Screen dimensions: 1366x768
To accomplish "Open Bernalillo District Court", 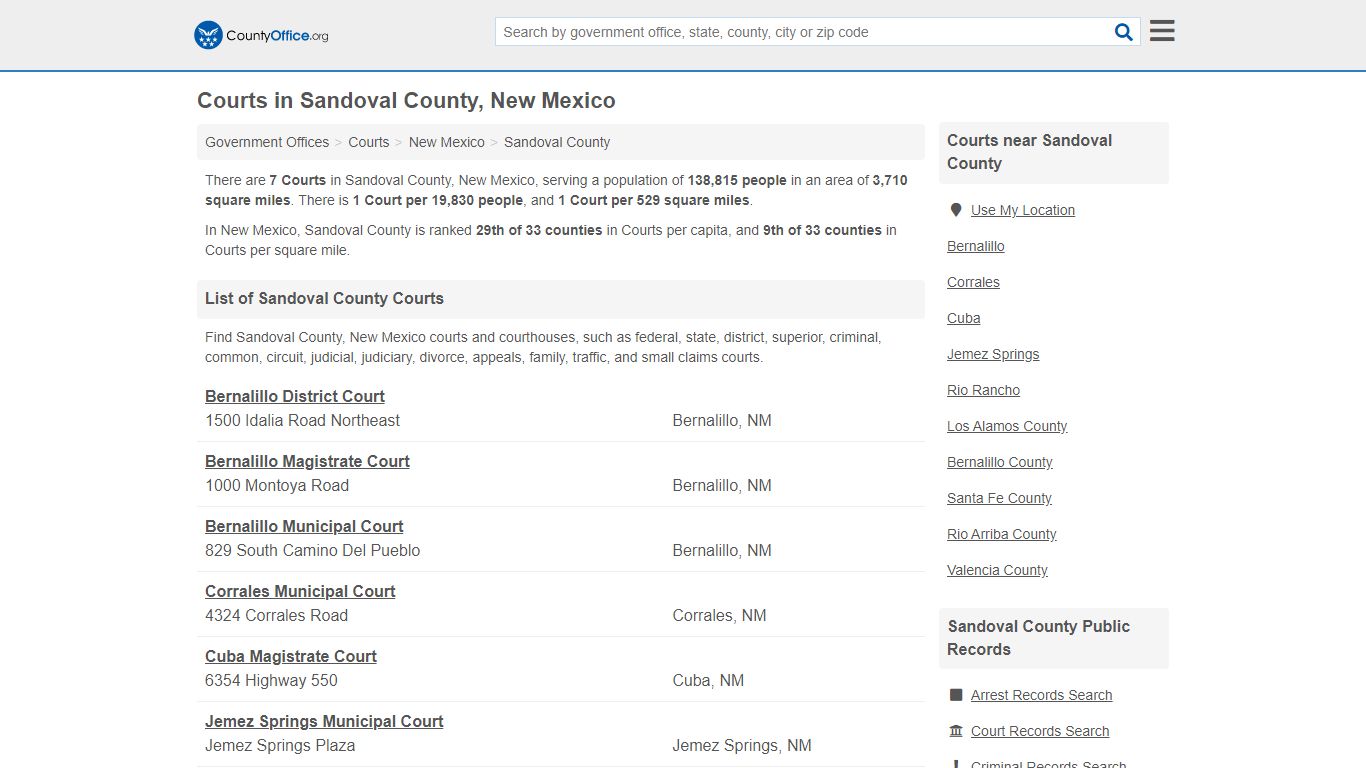I will coord(295,396).
